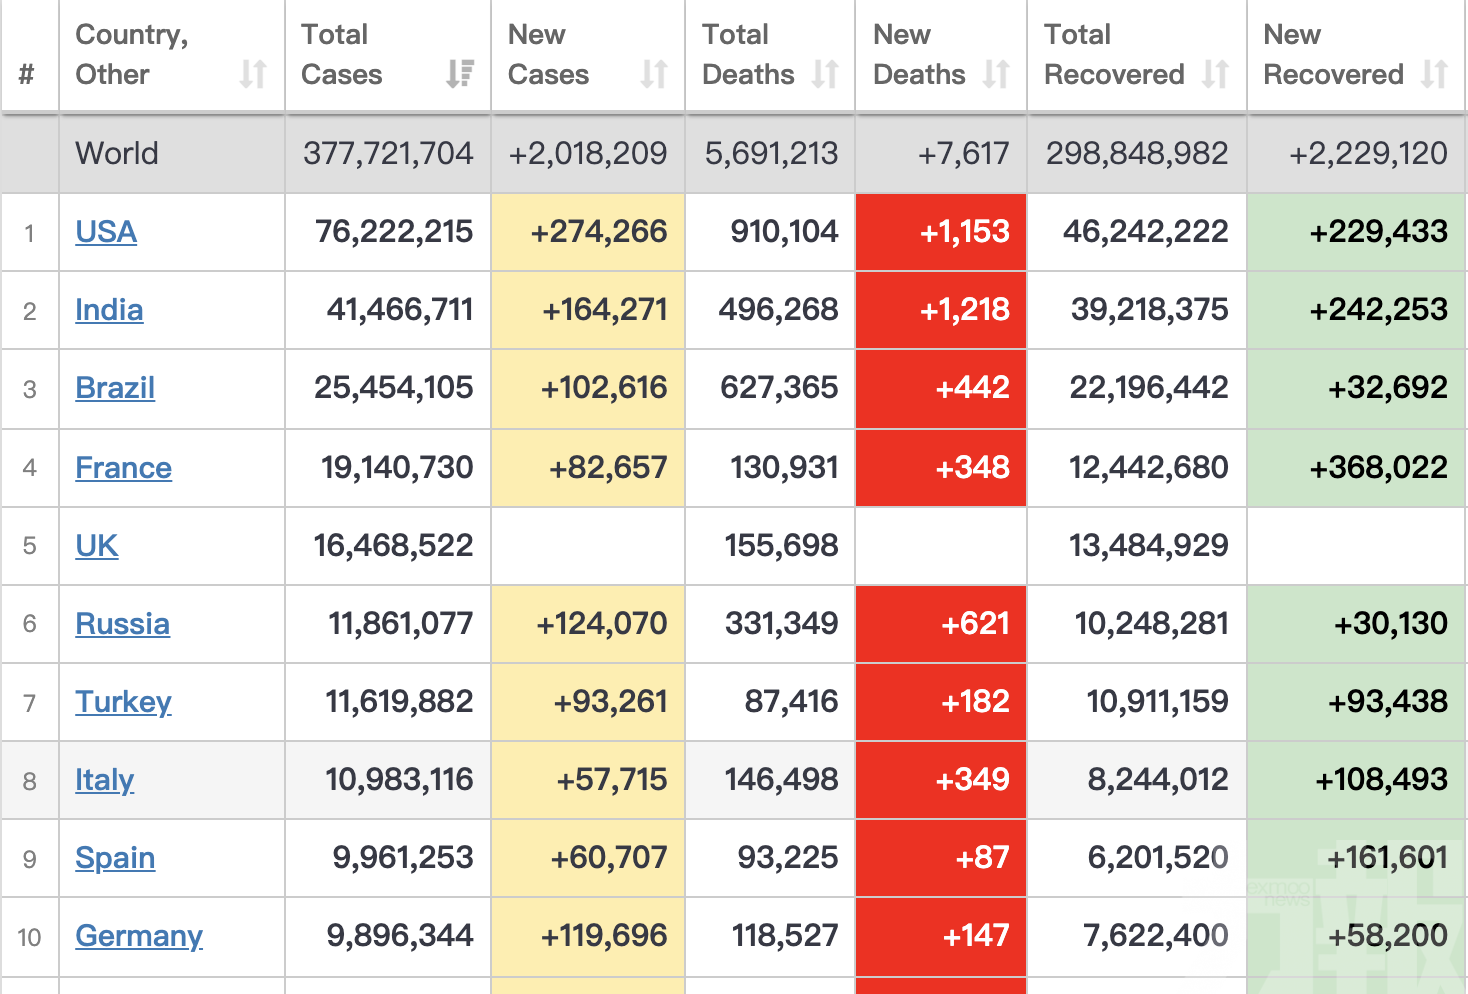Select Russia new deaths +621 cell
1468x994 pixels.
pyautogui.click(x=941, y=624)
